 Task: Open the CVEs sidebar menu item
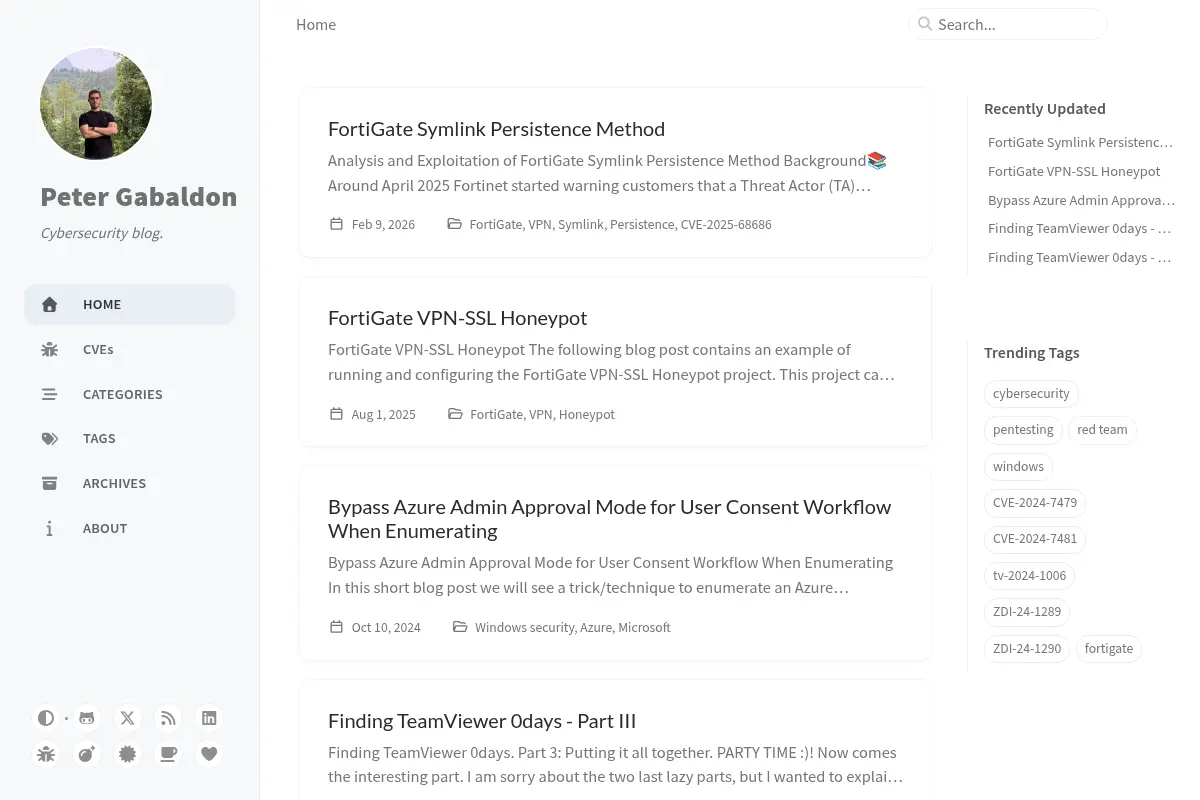(x=130, y=350)
